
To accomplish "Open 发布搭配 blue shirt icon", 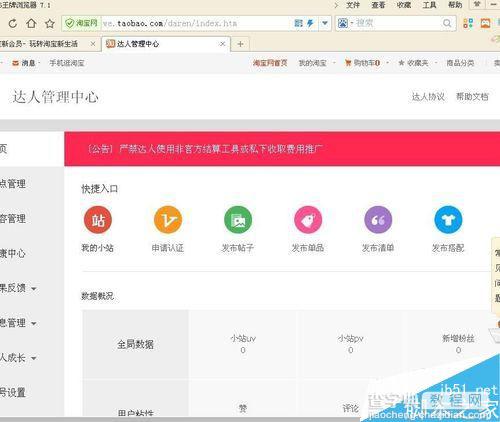I will click(448, 220).
